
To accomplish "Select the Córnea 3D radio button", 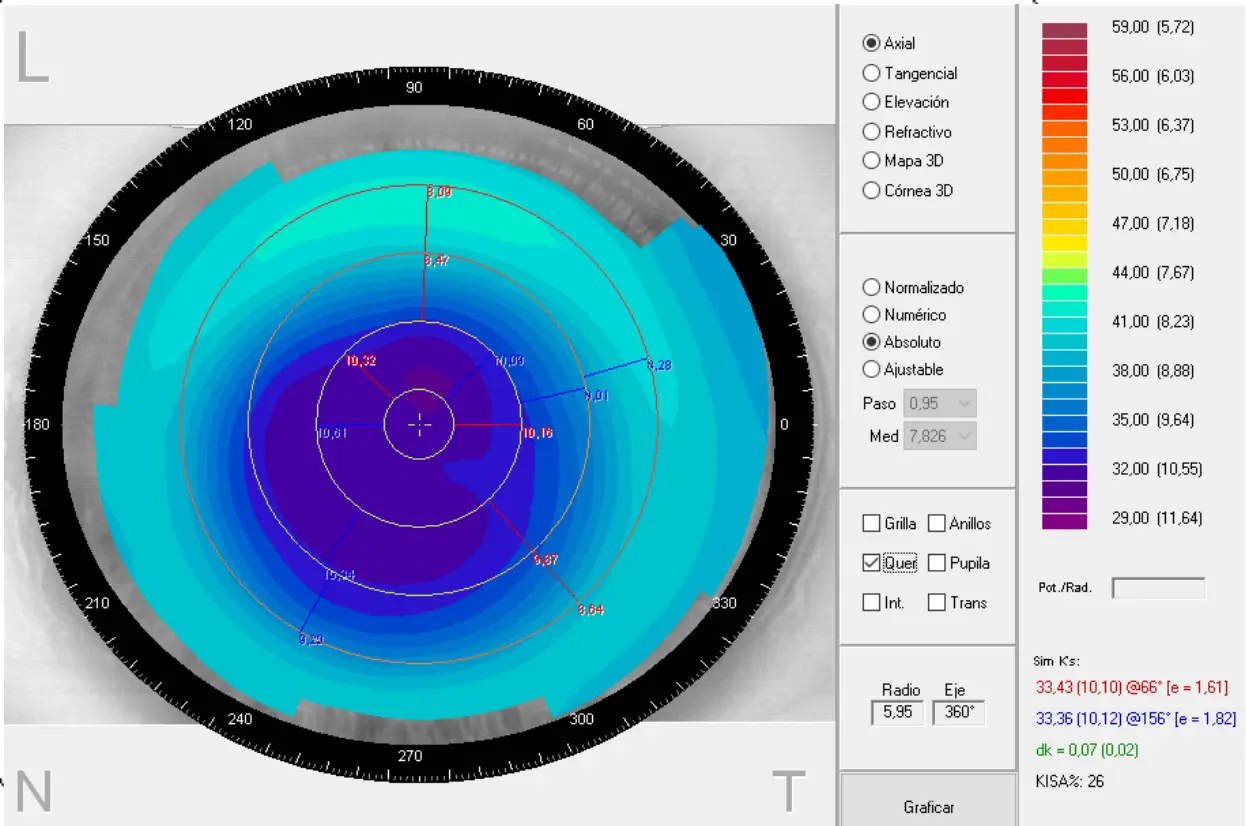I will [x=871, y=190].
